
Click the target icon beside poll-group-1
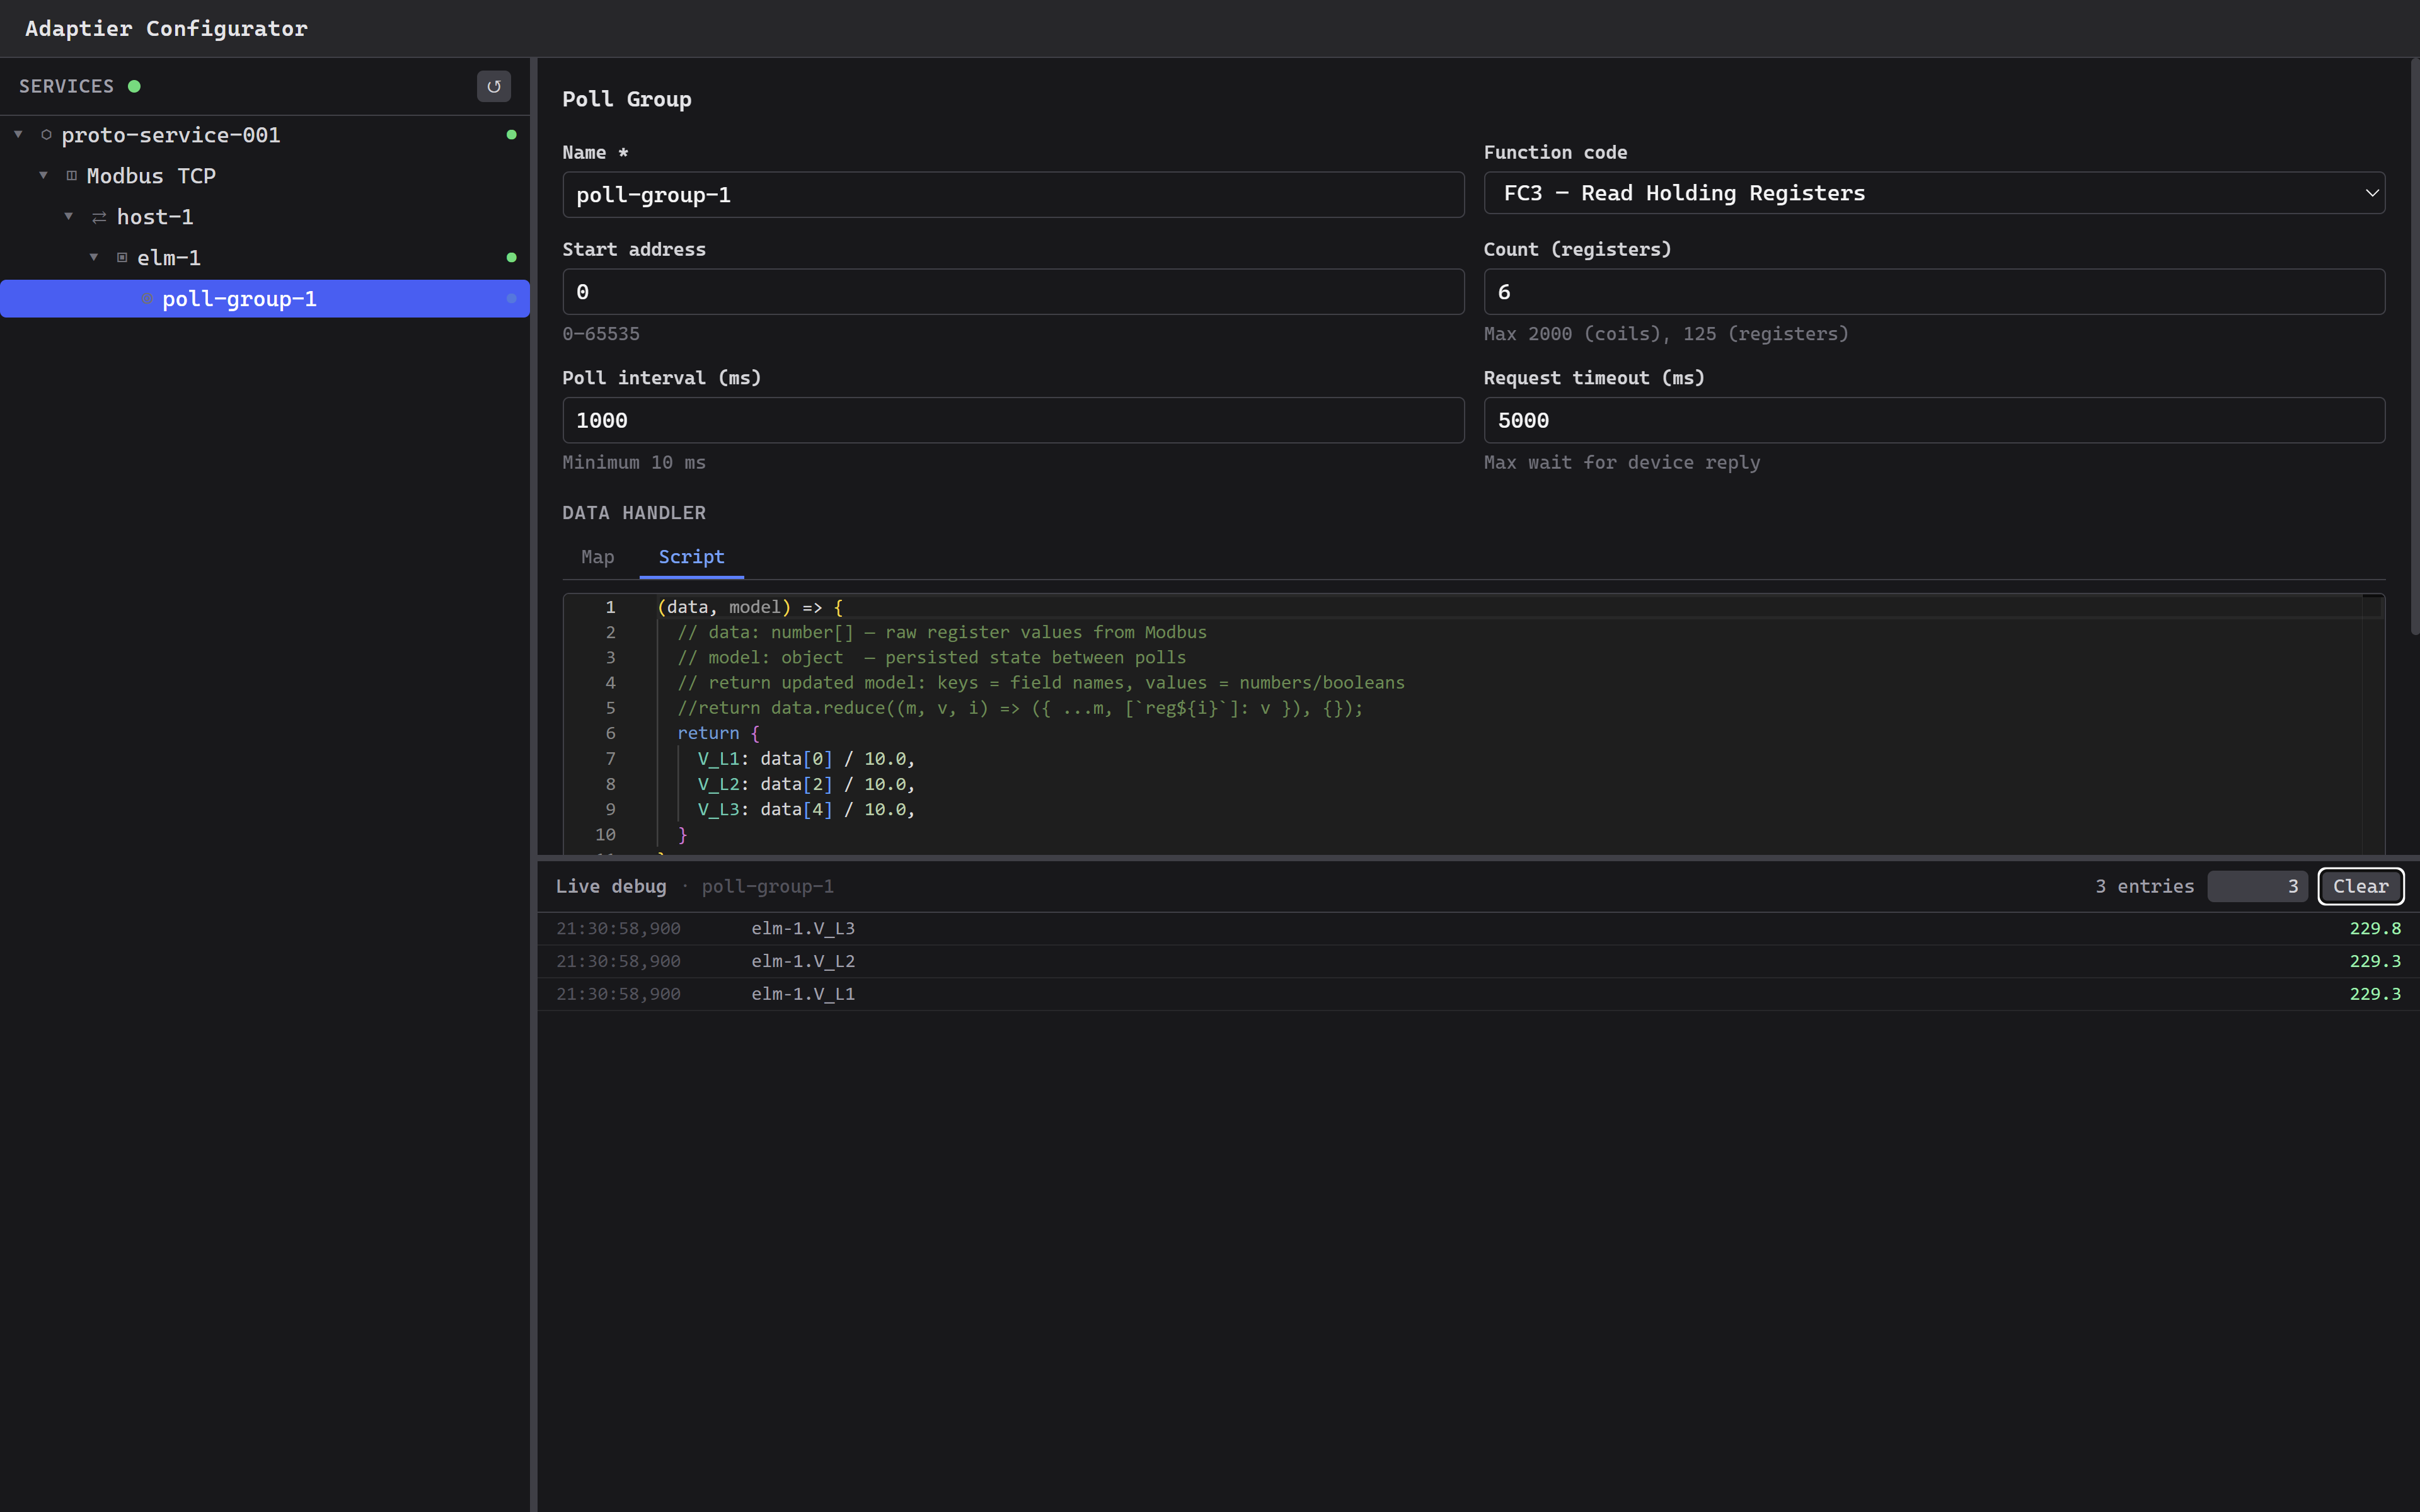point(147,298)
